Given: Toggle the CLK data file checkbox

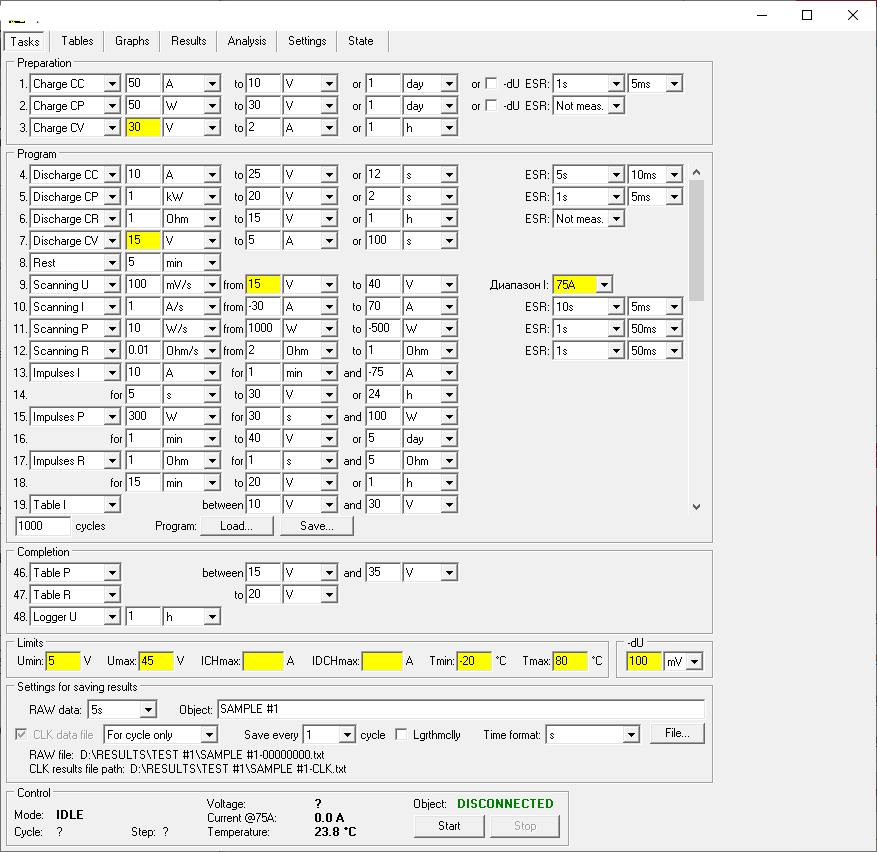Looking at the screenshot, I should pos(21,734).
